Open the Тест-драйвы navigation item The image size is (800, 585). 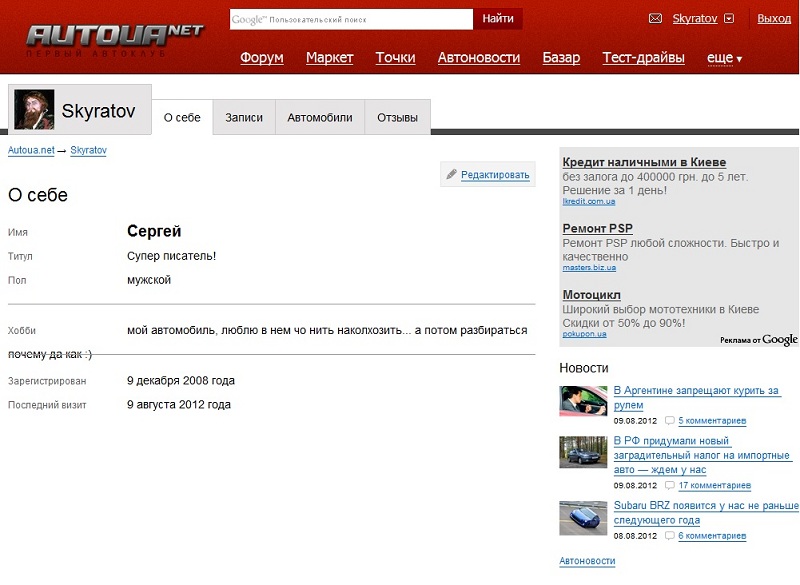[643, 58]
